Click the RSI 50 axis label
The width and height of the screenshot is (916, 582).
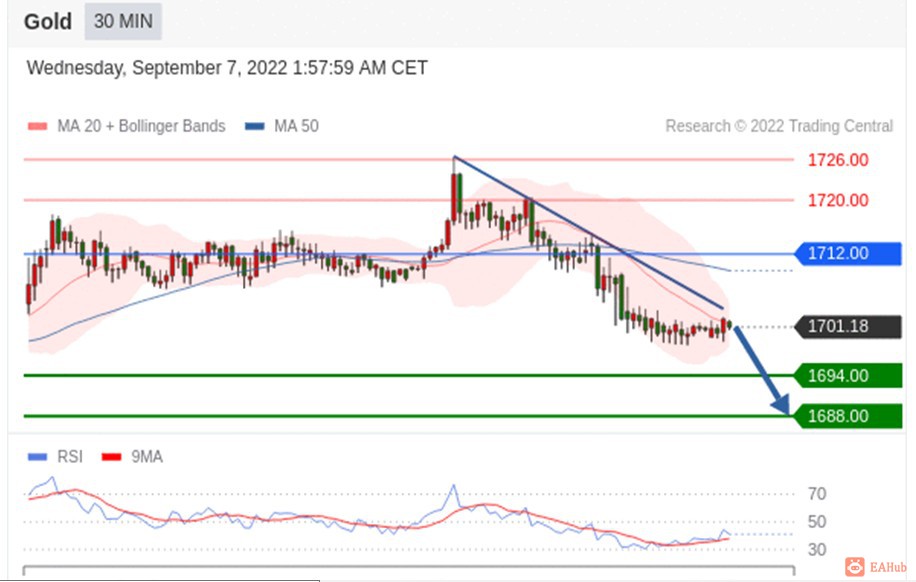(x=817, y=522)
